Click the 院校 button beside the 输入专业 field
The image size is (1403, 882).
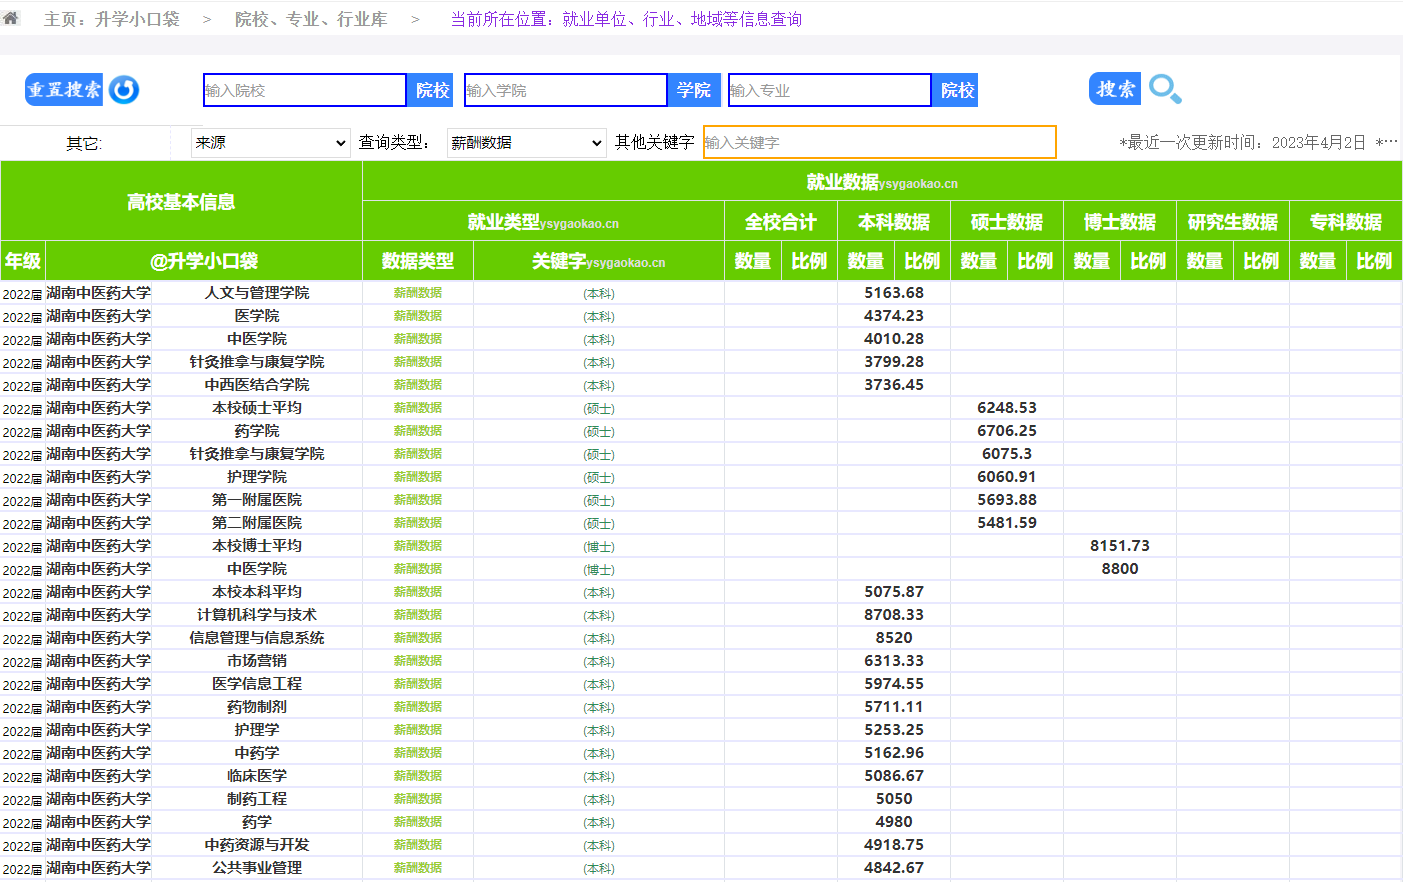(956, 90)
